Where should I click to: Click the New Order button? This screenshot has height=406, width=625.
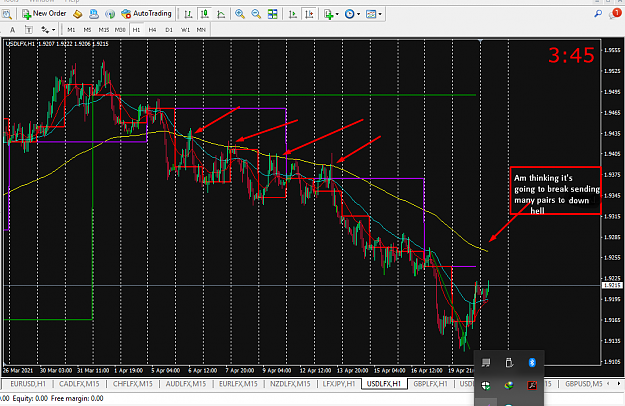(44, 14)
